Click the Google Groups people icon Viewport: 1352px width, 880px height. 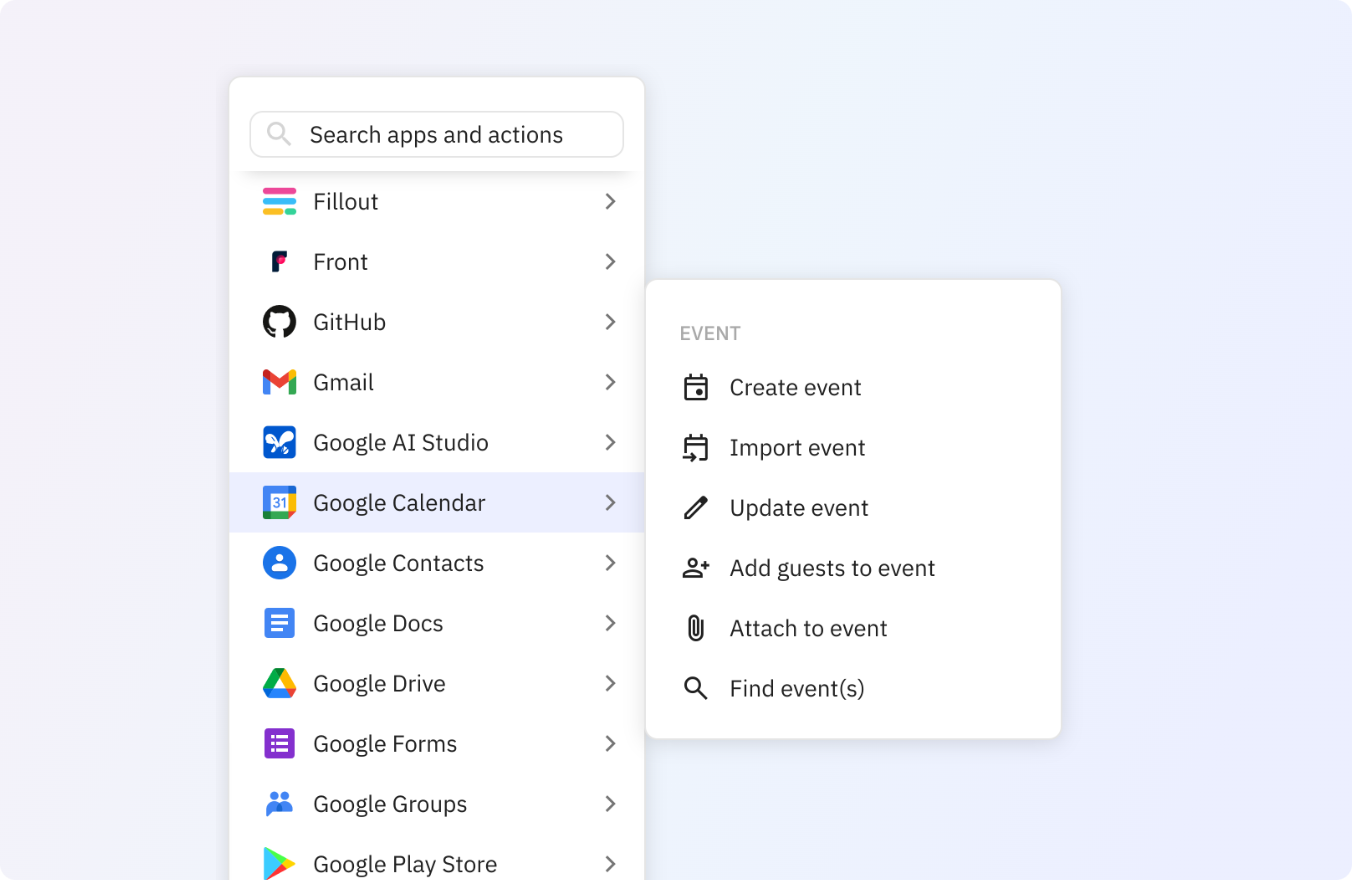click(279, 803)
